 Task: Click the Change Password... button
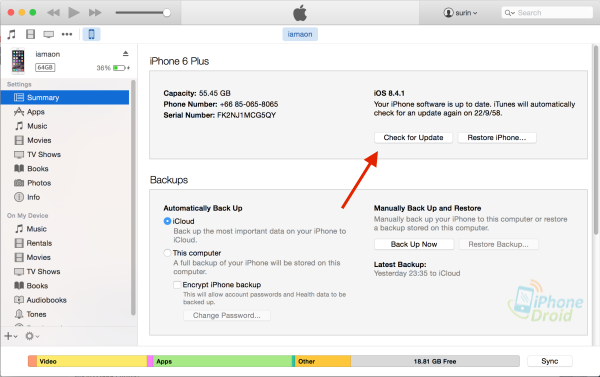click(227, 315)
